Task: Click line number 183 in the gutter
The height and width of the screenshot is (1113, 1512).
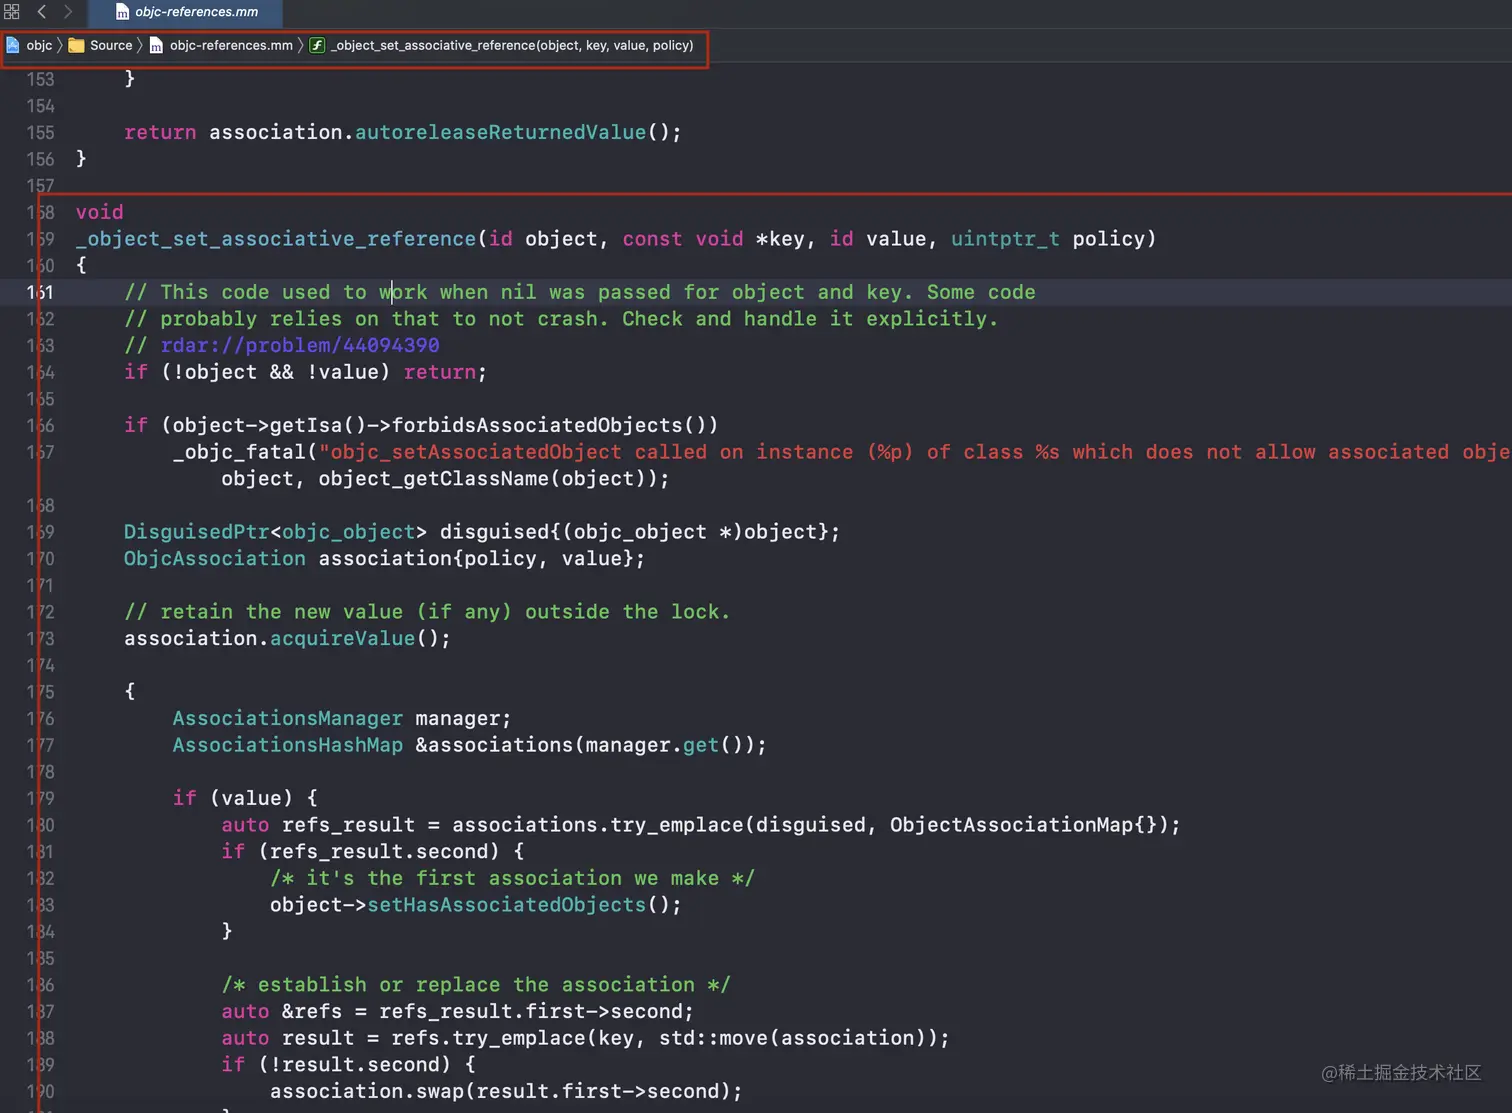Action: [40, 905]
